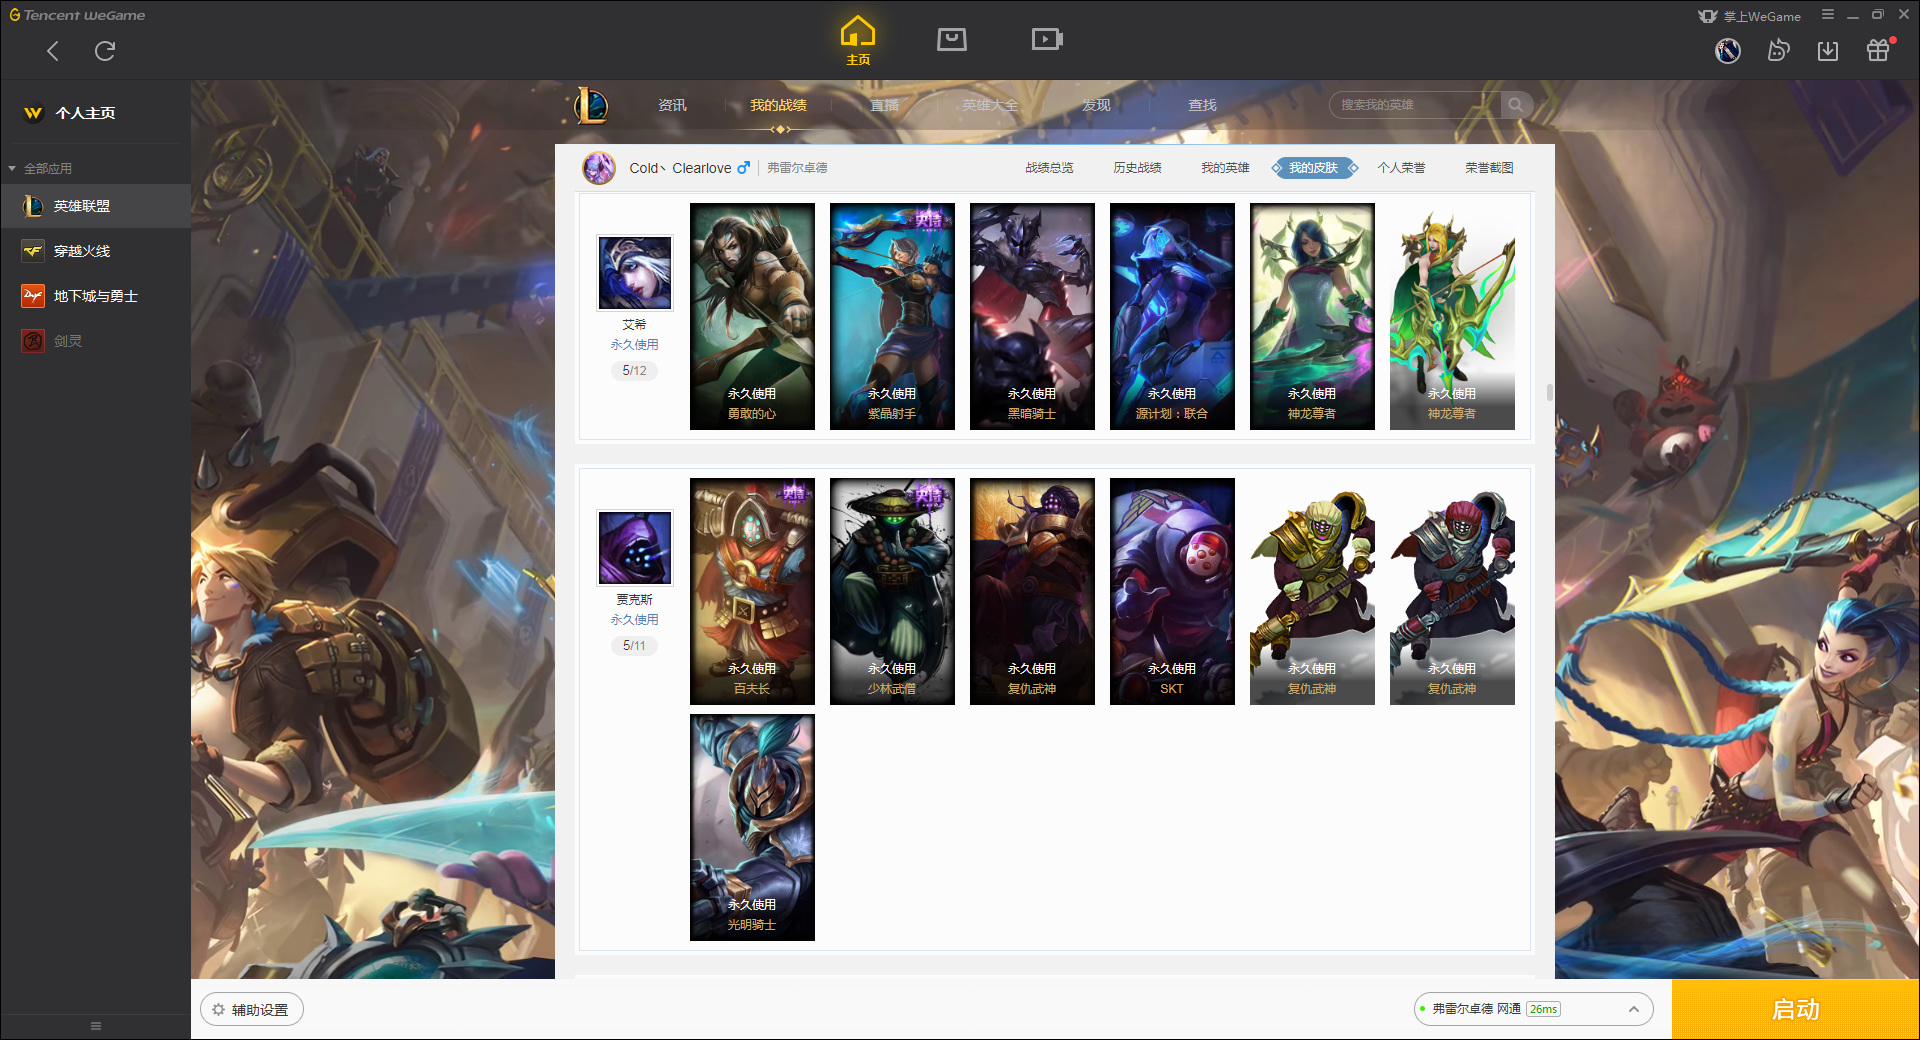Switch to 历史战绩 sub-tab
The height and width of the screenshot is (1040, 1920).
(x=1137, y=168)
